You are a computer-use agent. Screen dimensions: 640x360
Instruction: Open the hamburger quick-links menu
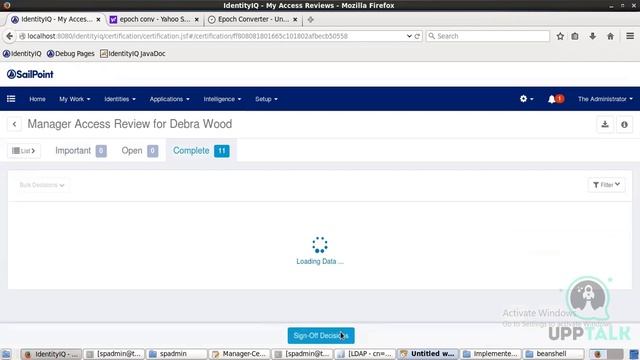pyautogui.click(x=11, y=99)
